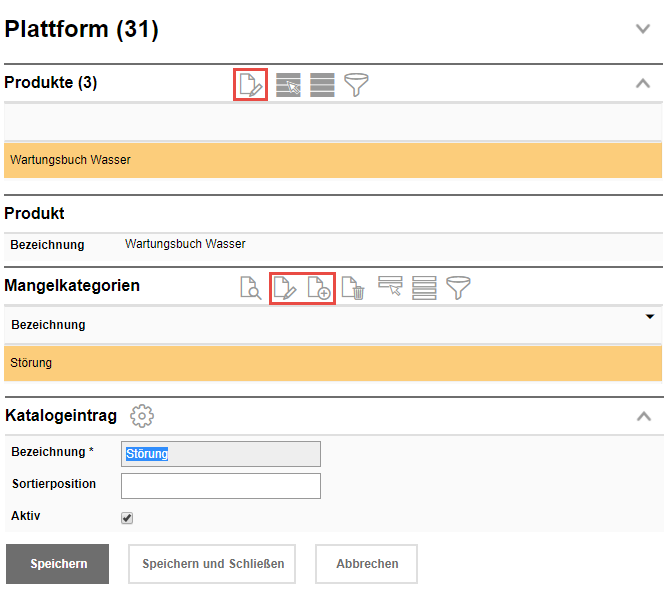The height and width of the screenshot is (590, 668).
Task: Click list rows icon in Mangelkategorien toolbar
Action: pyautogui.click(x=424, y=288)
